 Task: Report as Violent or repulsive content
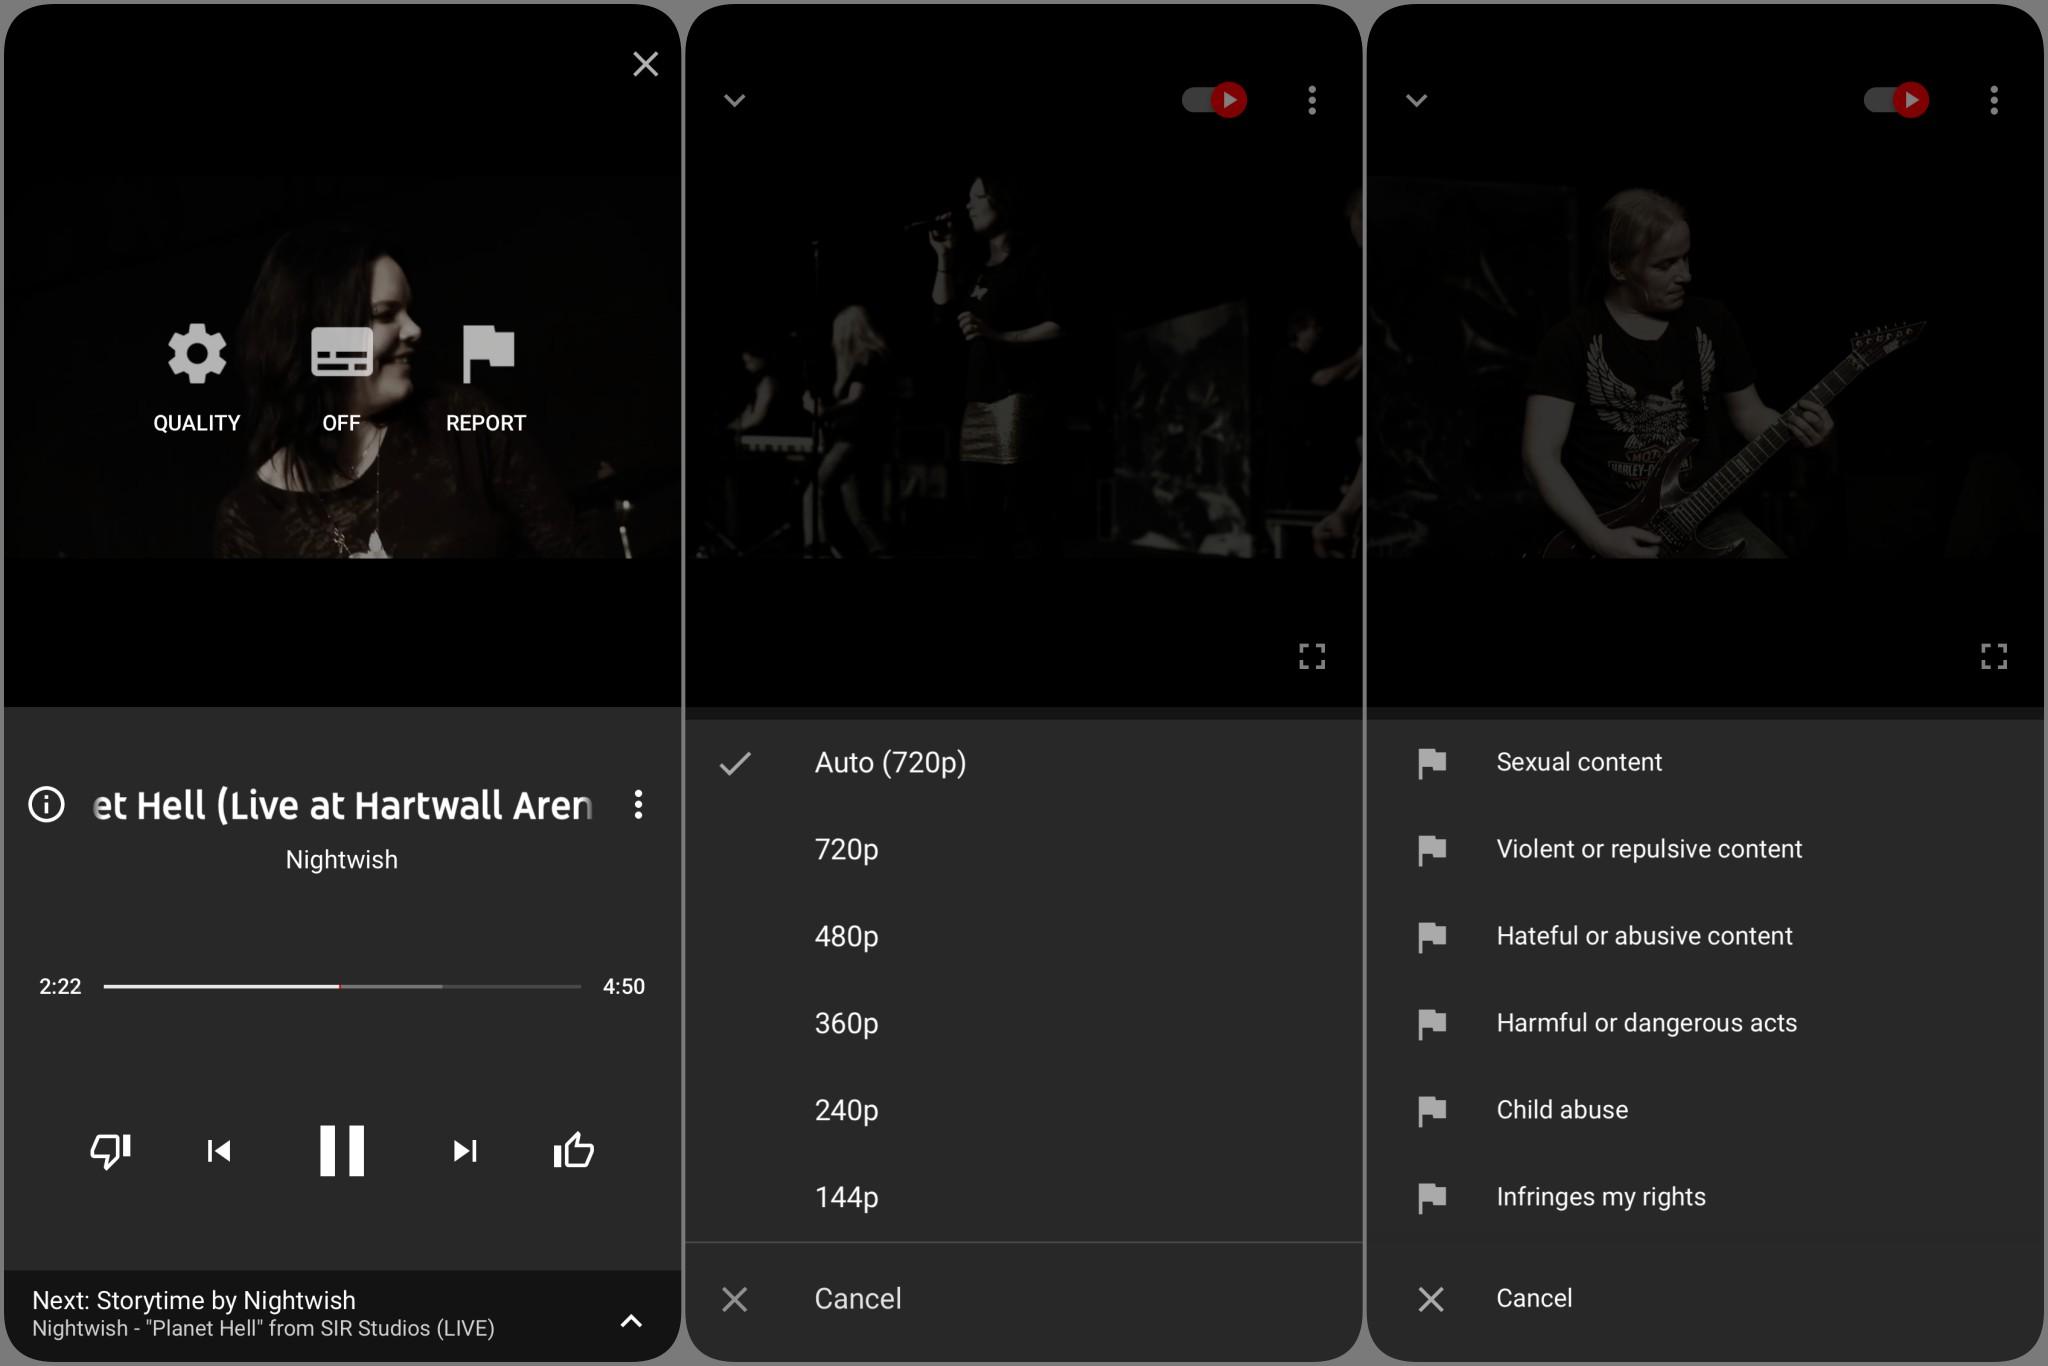1706,850
